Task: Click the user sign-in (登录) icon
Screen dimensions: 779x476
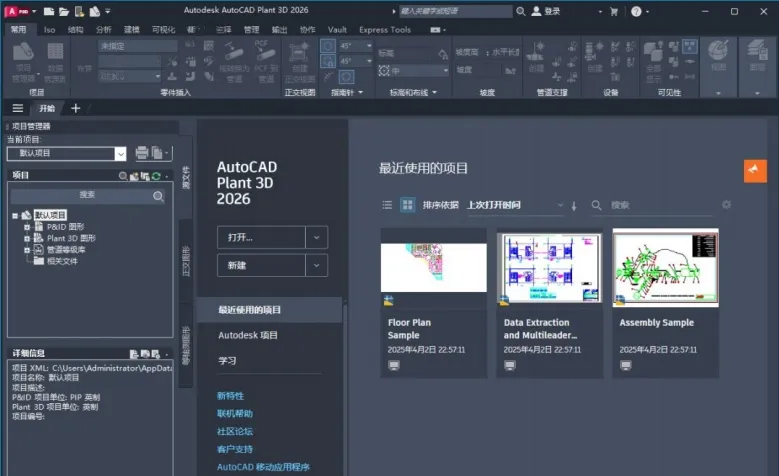Action: [x=536, y=11]
